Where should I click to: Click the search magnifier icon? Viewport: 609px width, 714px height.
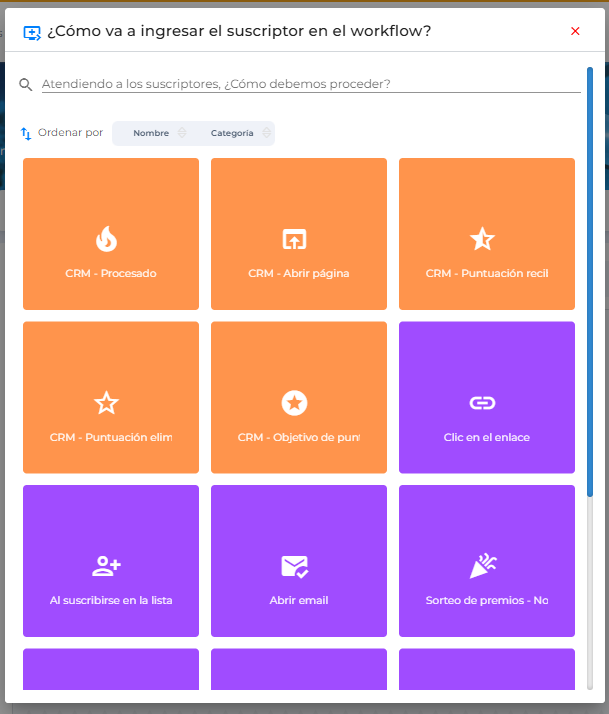(x=26, y=85)
